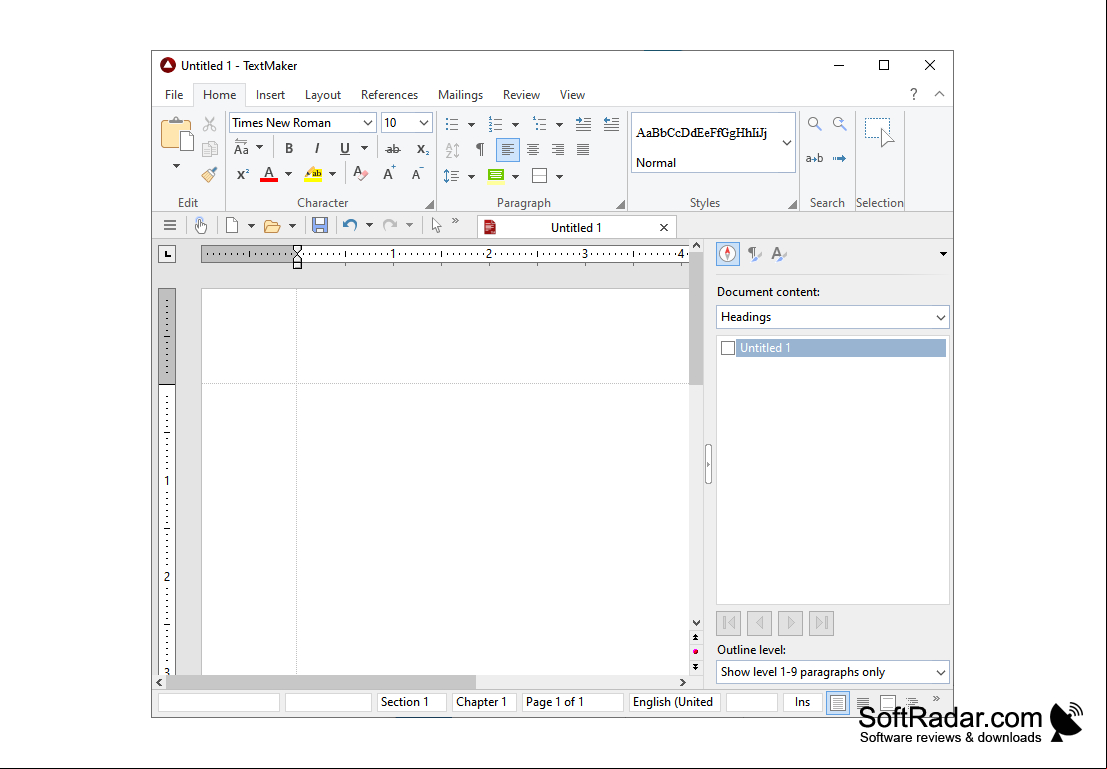Open the Search magnifier tool
The width and height of the screenshot is (1107, 769).
(x=815, y=124)
